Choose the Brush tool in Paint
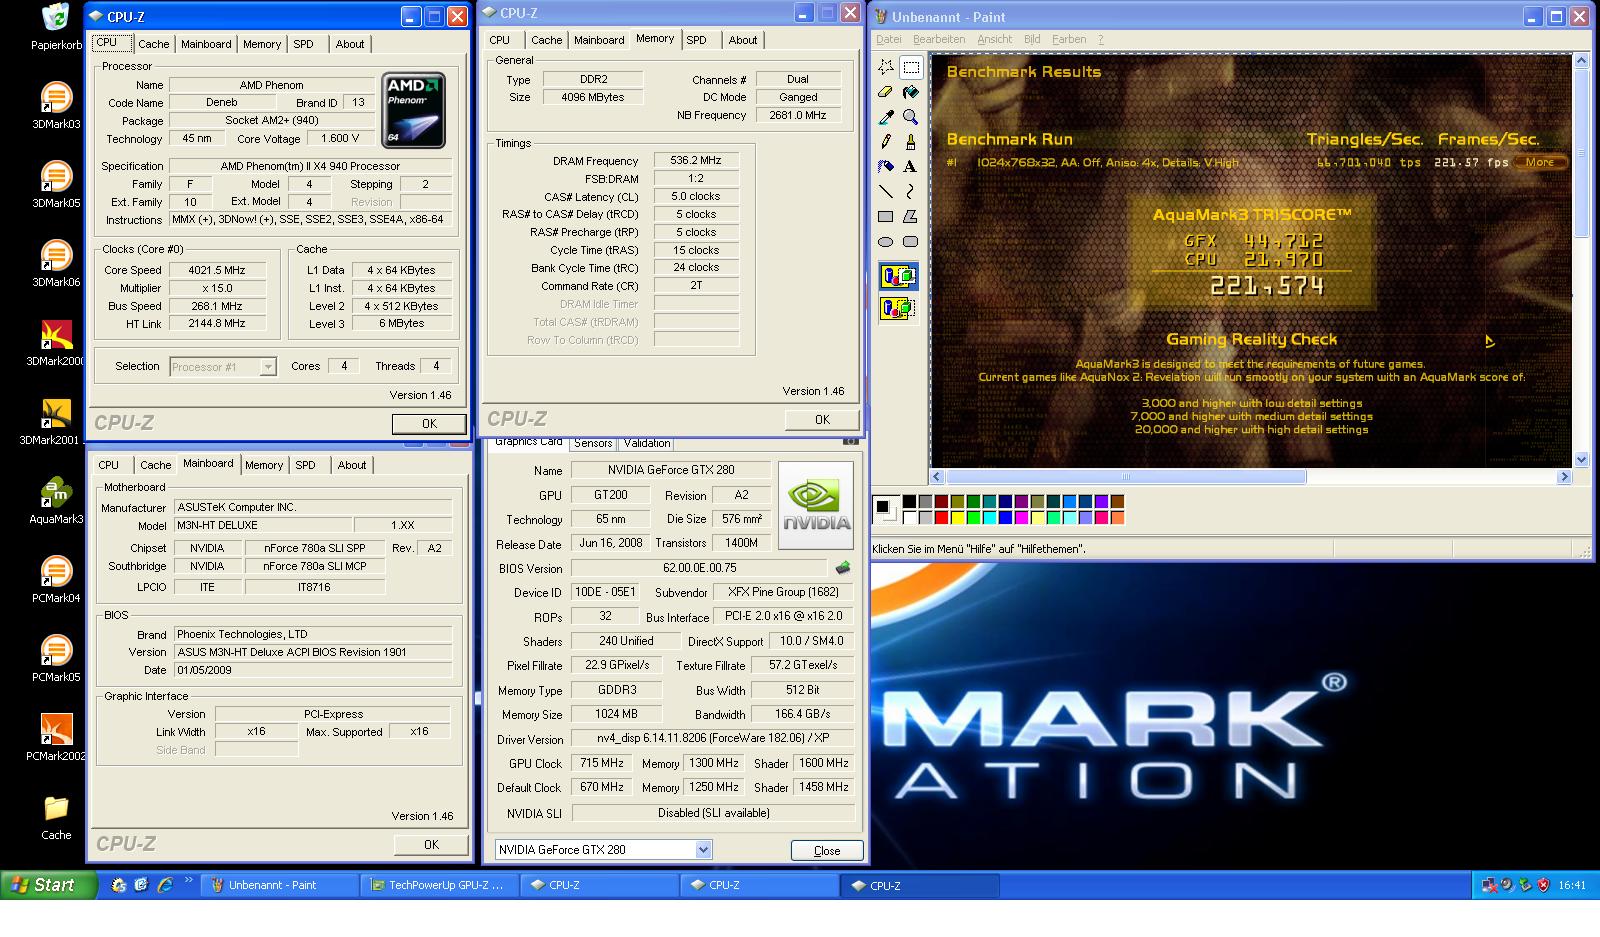The image size is (1600, 937). [911, 142]
